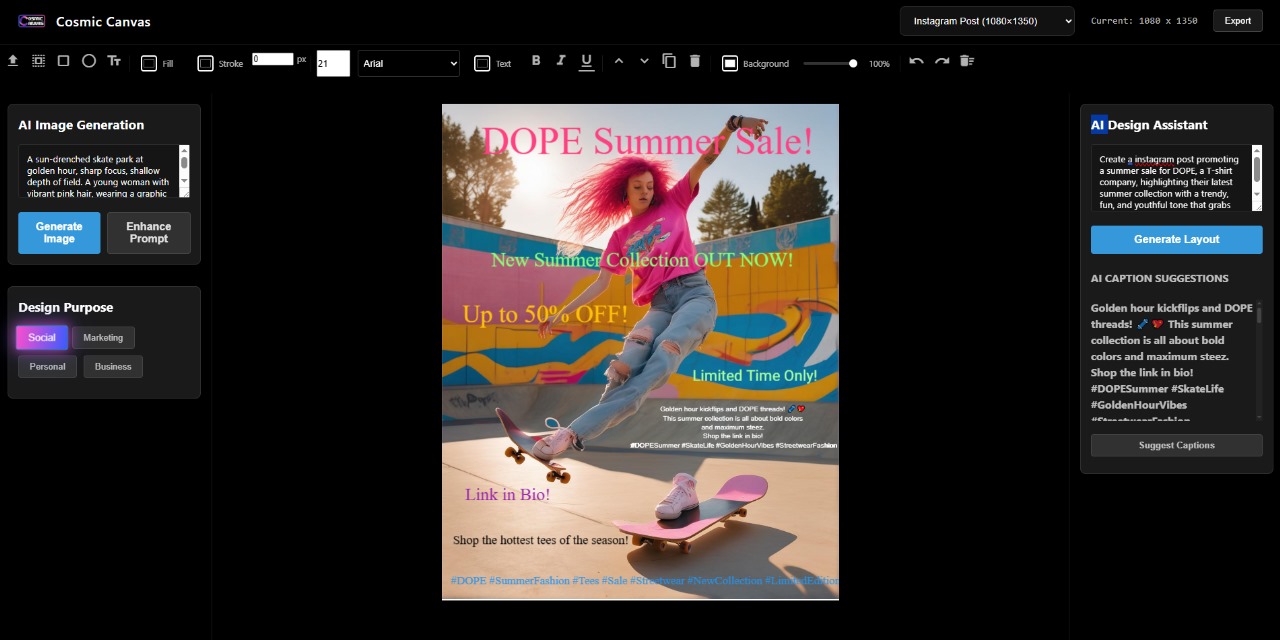Click the AI Design Assistant heading
Screen dimensions: 1280x640
point(1149,125)
